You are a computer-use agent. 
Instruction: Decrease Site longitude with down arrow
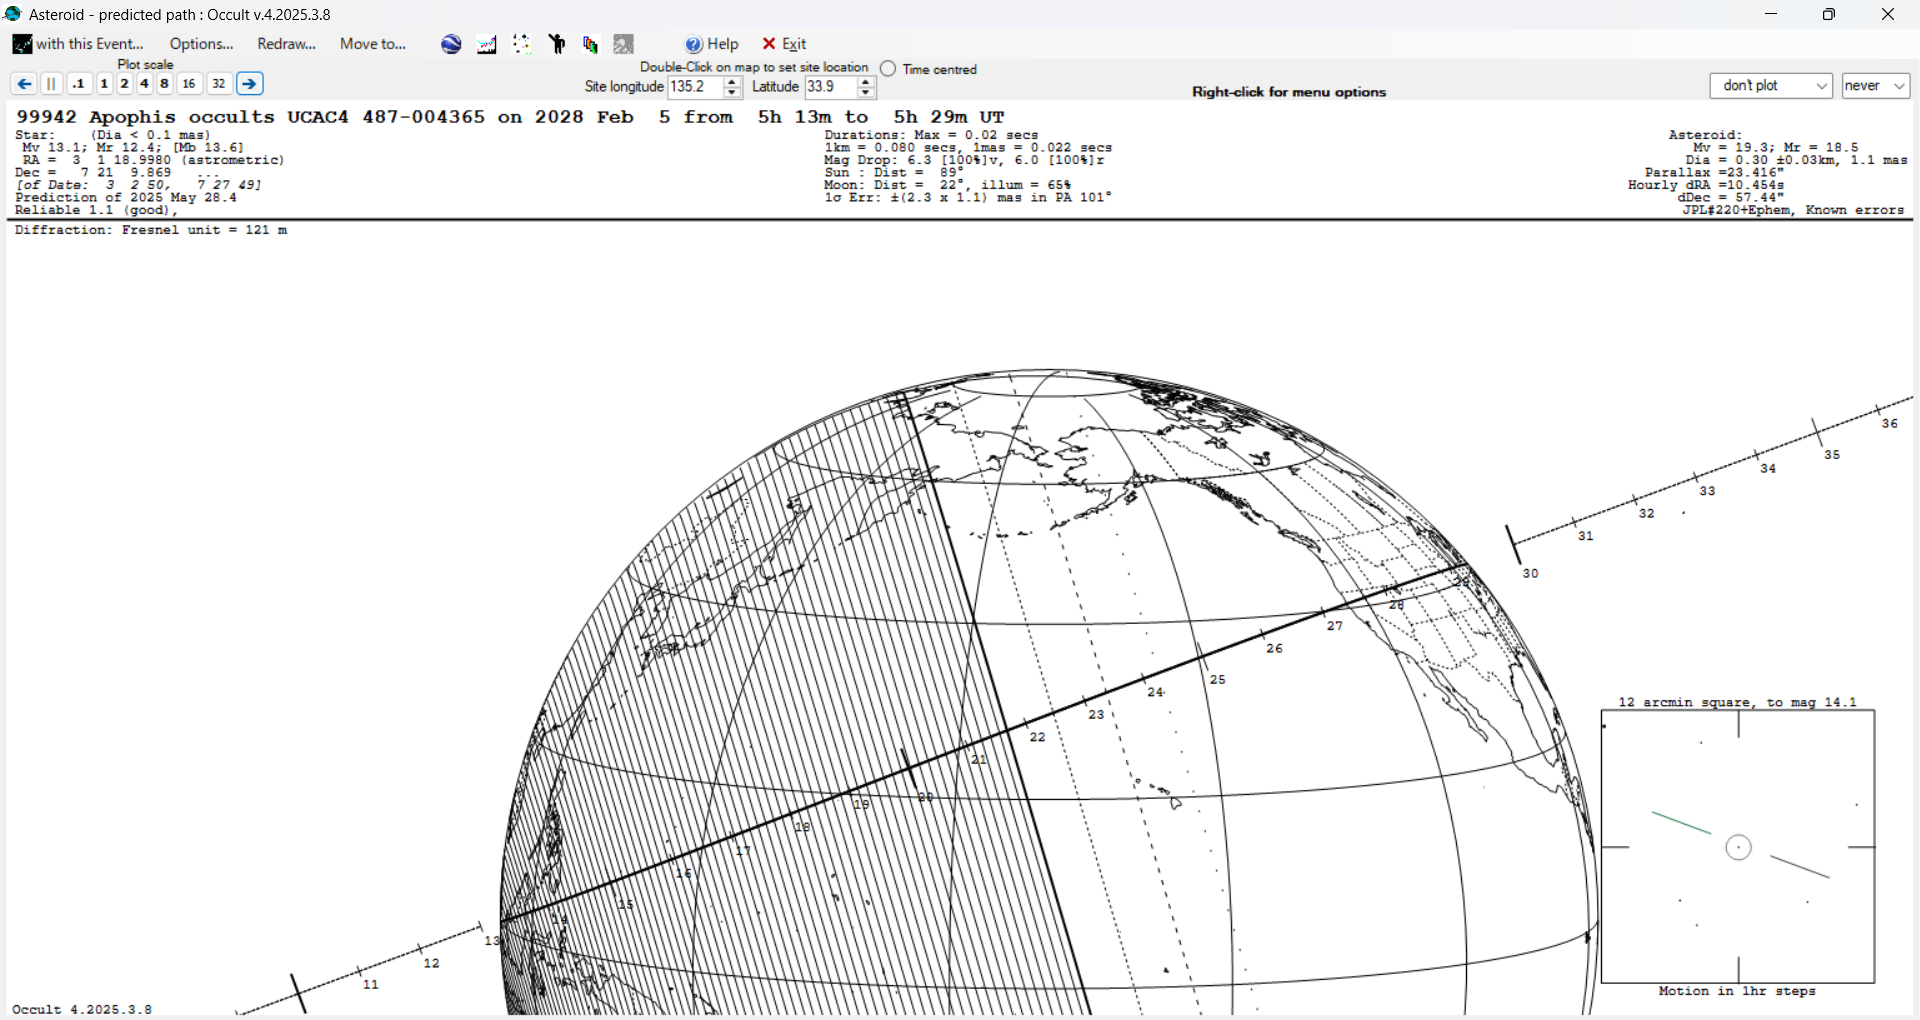click(733, 93)
